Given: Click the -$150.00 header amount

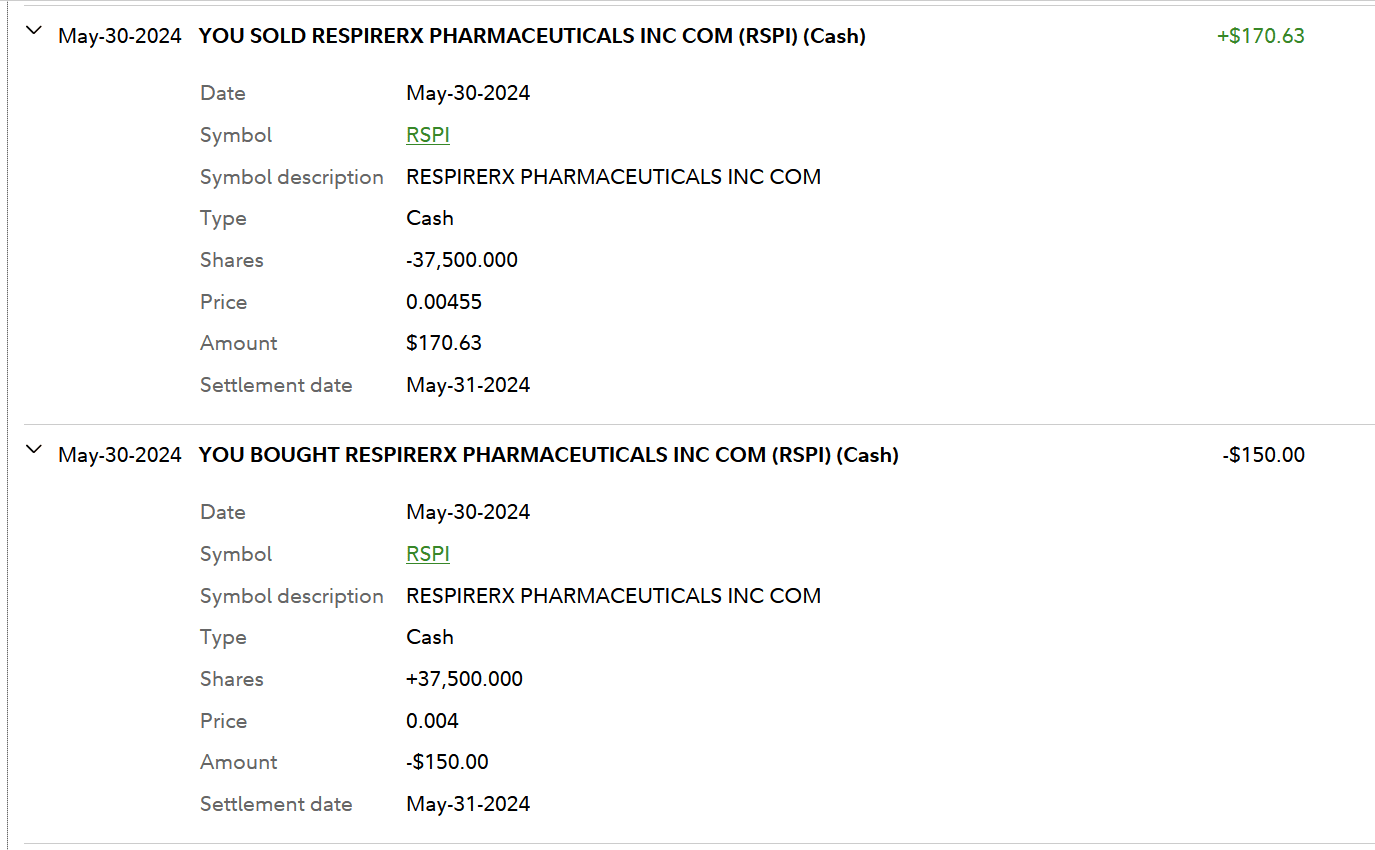Looking at the screenshot, I should pyautogui.click(x=1263, y=455).
